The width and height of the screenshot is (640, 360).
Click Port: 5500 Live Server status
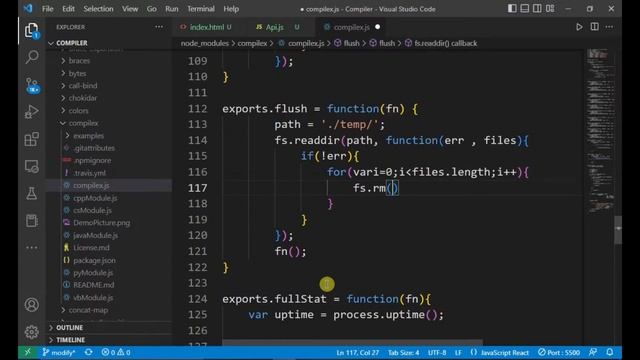tap(559, 352)
